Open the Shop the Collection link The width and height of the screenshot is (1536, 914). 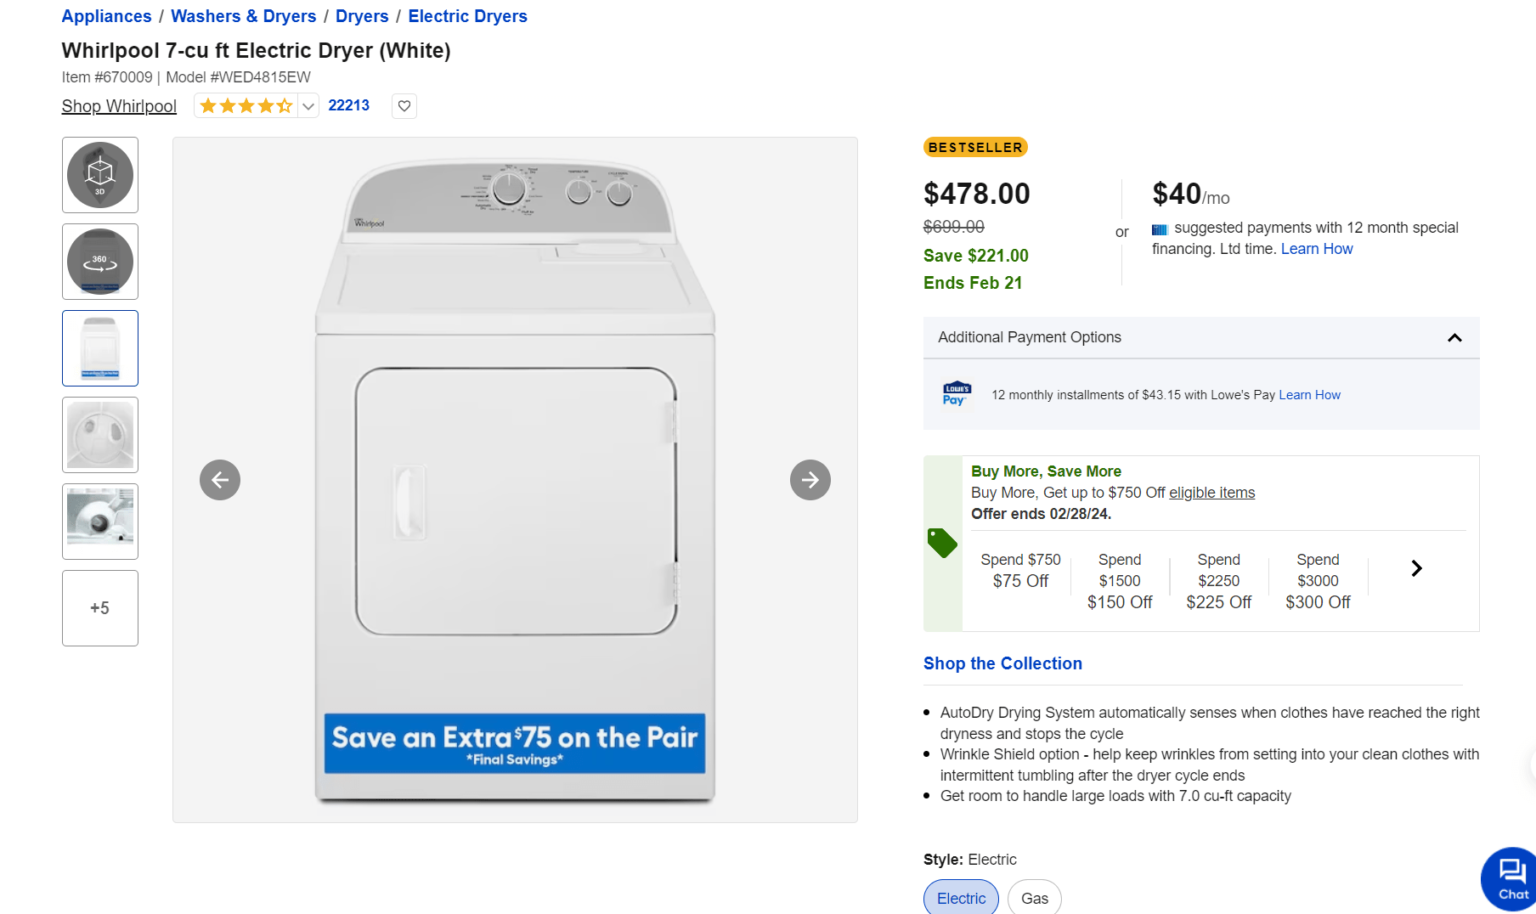point(1002,663)
